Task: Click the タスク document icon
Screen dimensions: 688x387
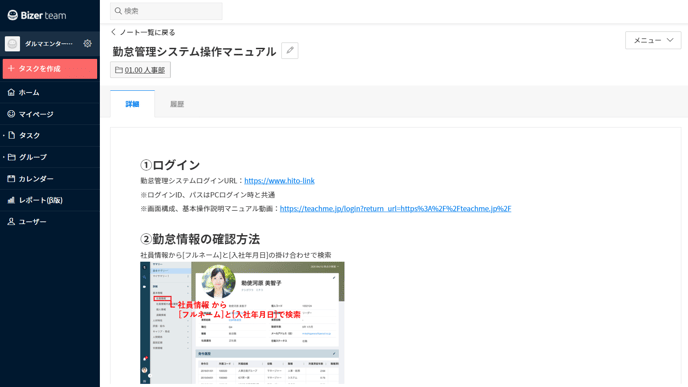Action: (11, 135)
